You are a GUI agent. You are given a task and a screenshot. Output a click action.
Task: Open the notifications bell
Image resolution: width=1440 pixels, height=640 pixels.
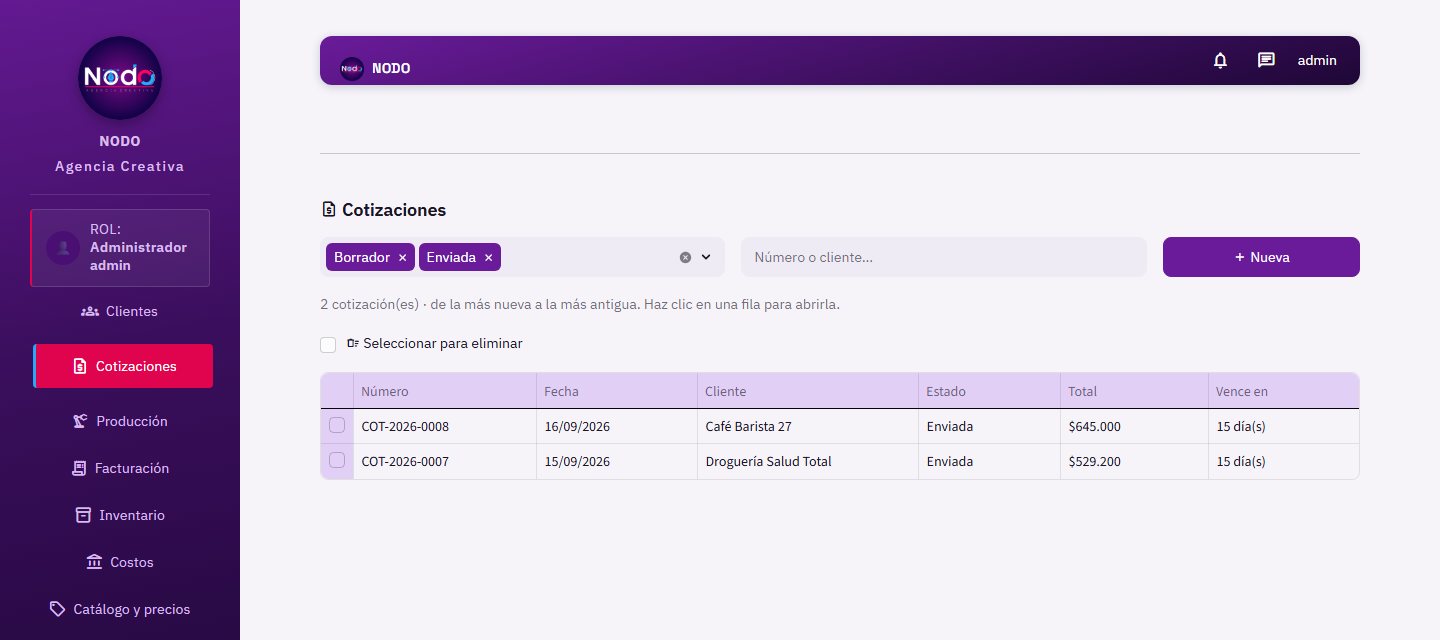pyautogui.click(x=1220, y=60)
